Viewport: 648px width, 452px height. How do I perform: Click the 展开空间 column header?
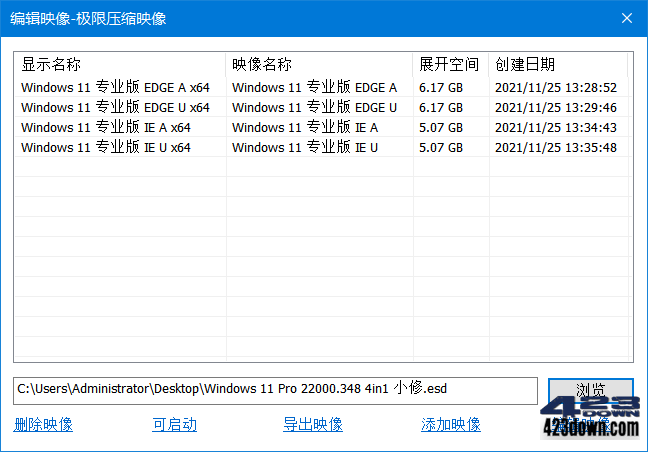(x=451, y=64)
